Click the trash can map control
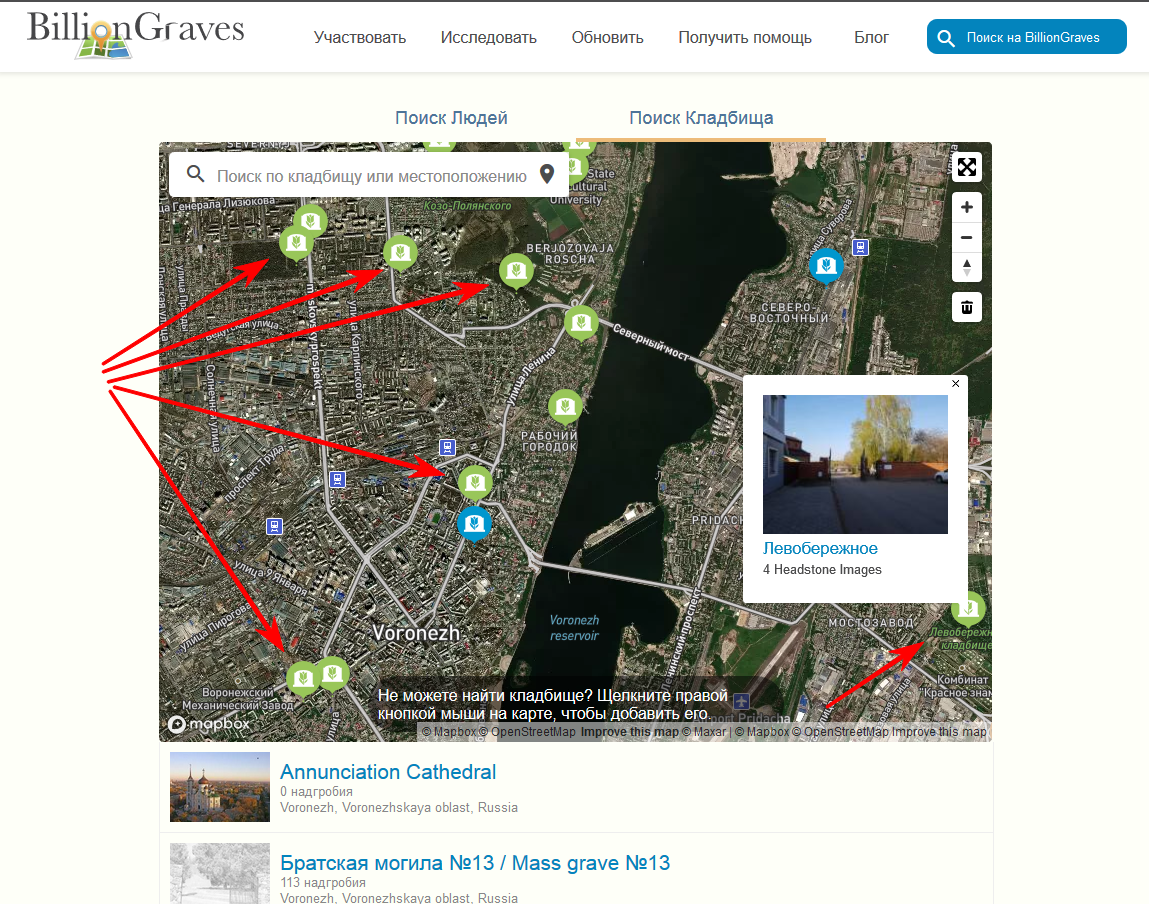 pyautogui.click(x=967, y=307)
